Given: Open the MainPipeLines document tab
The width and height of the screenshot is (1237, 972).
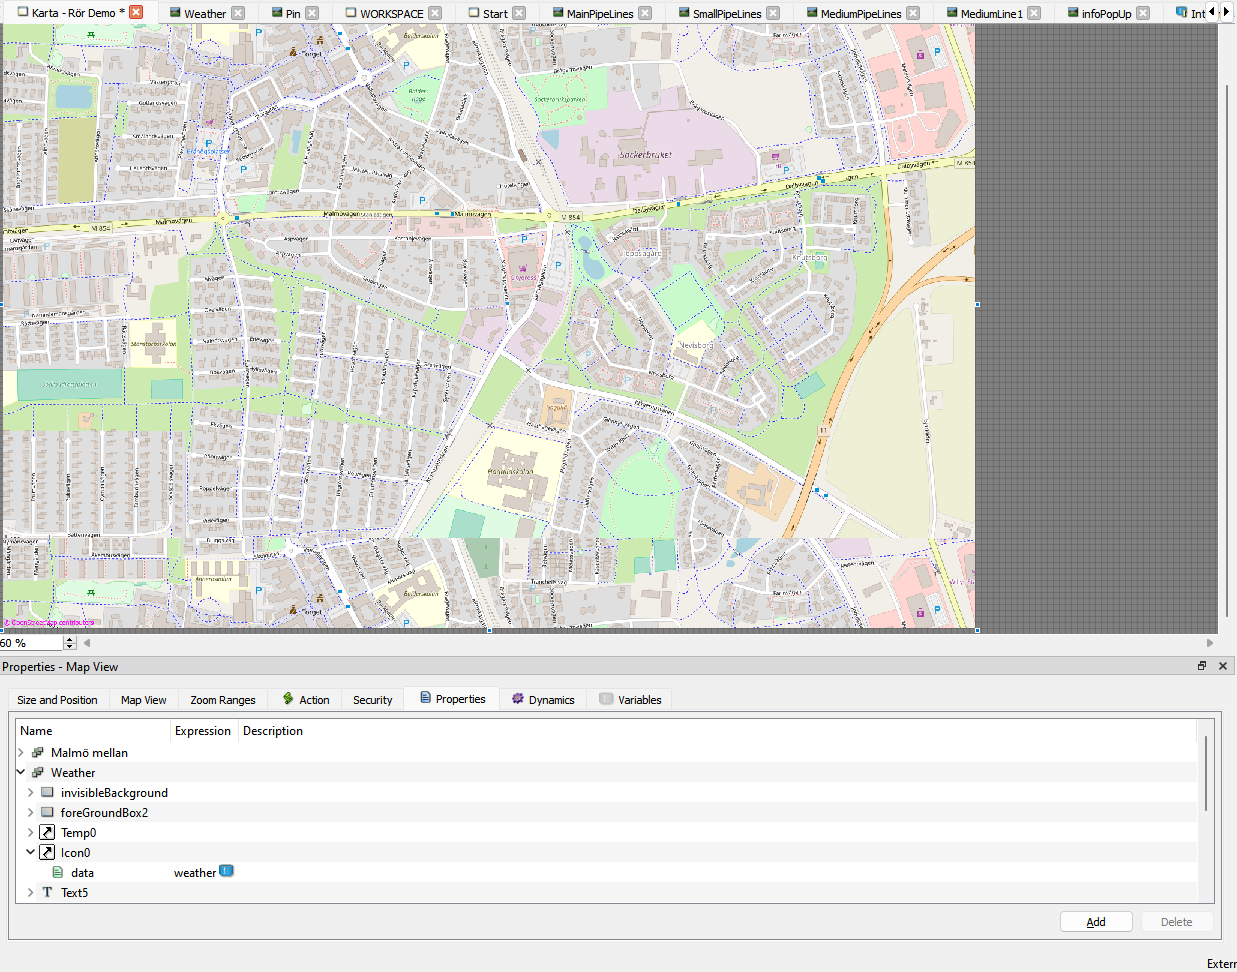Looking at the screenshot, I should (599, 13).
